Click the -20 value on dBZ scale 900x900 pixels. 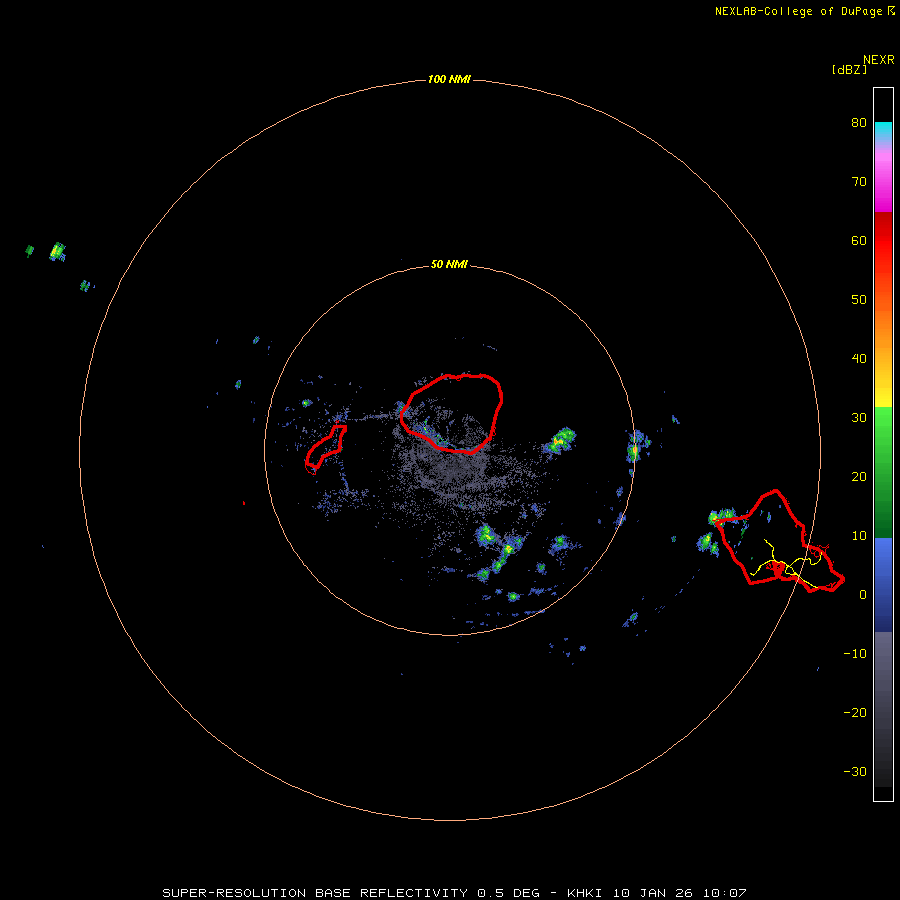point(855,713)
